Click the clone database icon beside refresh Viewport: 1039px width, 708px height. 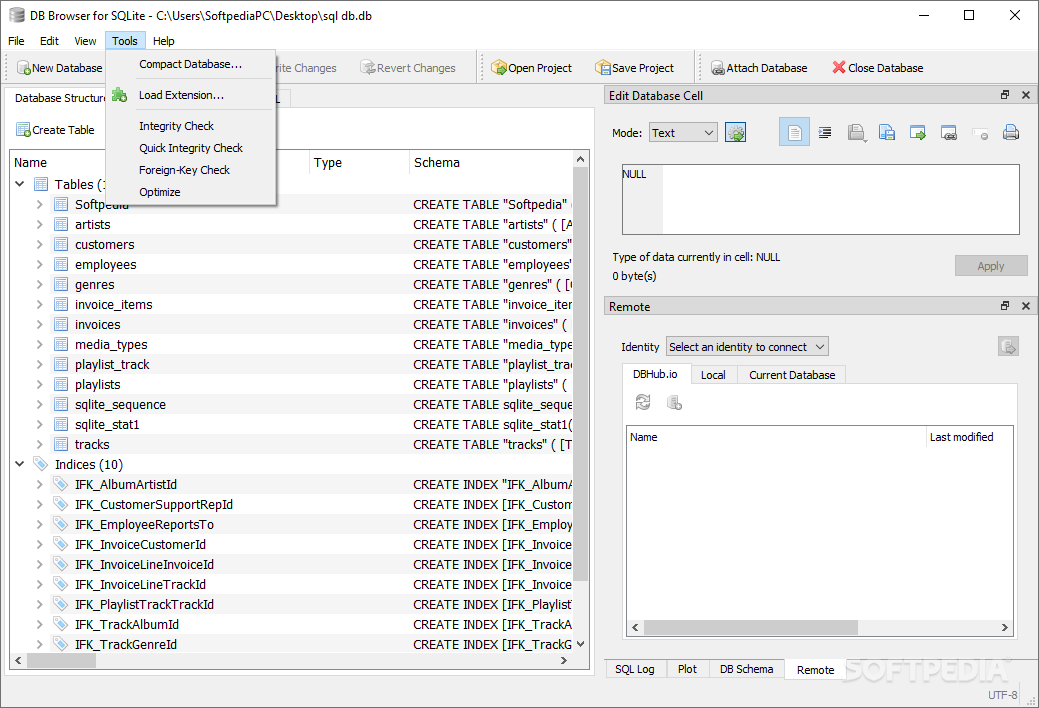pyautogui.click(x=674, y=402)
